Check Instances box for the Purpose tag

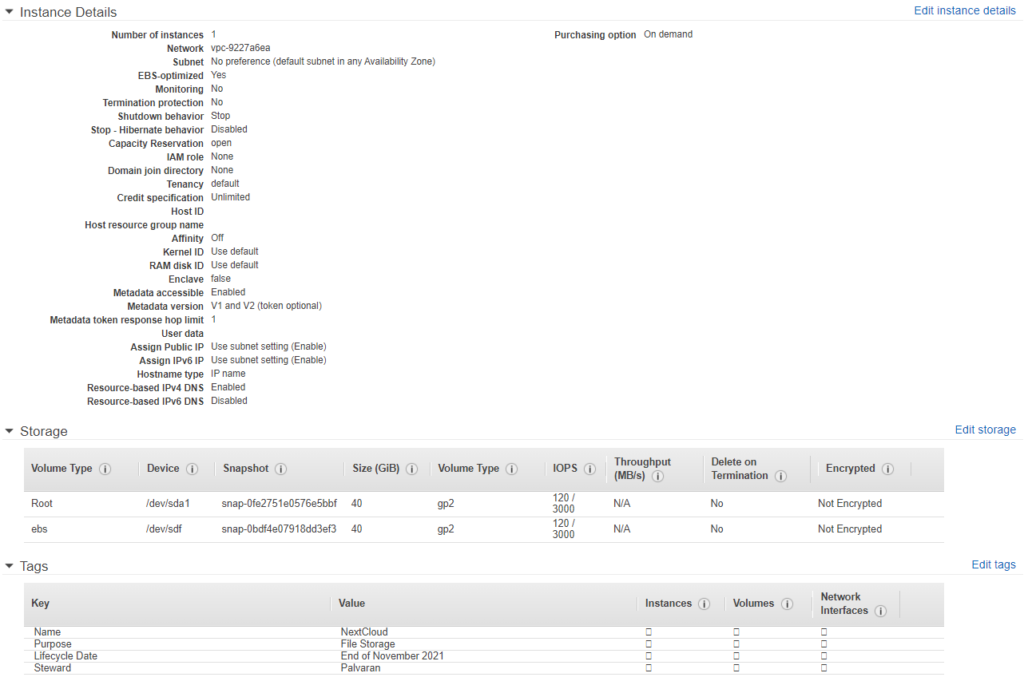648,644
